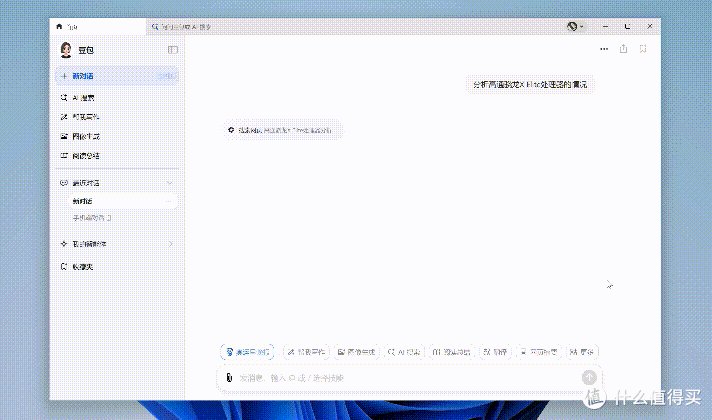Click the paperclip attachment icon
This screenshot has width=712, height=420.
[x=229, y=378]
